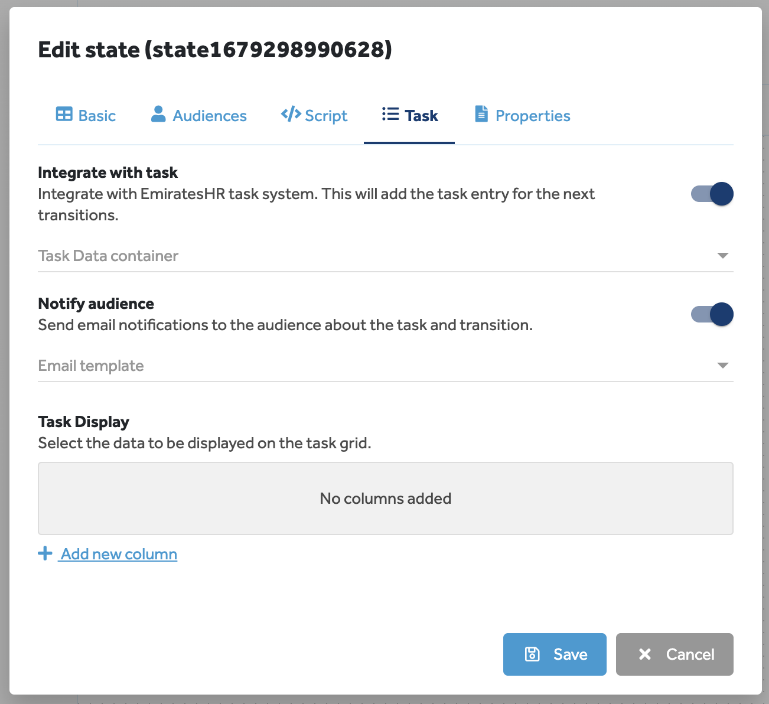This screenshot has width=769, height=704.
Task: Open the Script tab
Action: tap(314, 115)
